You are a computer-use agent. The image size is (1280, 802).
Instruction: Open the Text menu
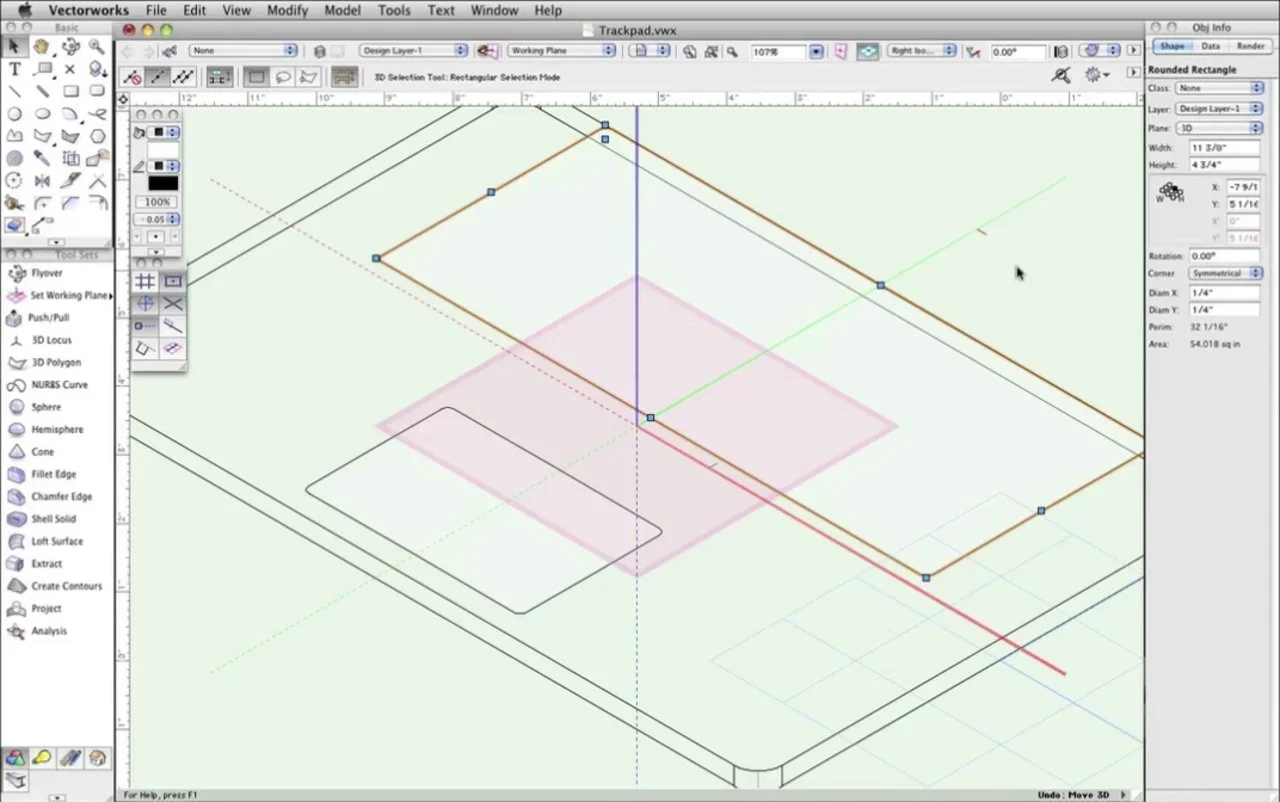pos(441,10)
